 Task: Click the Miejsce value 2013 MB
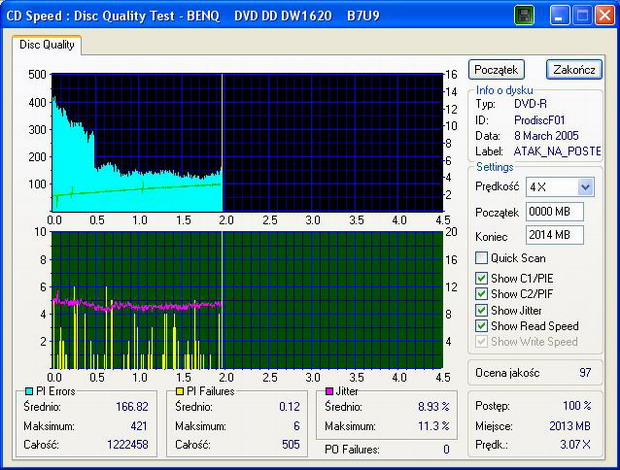pyautogui.click(x=570, y=426)
